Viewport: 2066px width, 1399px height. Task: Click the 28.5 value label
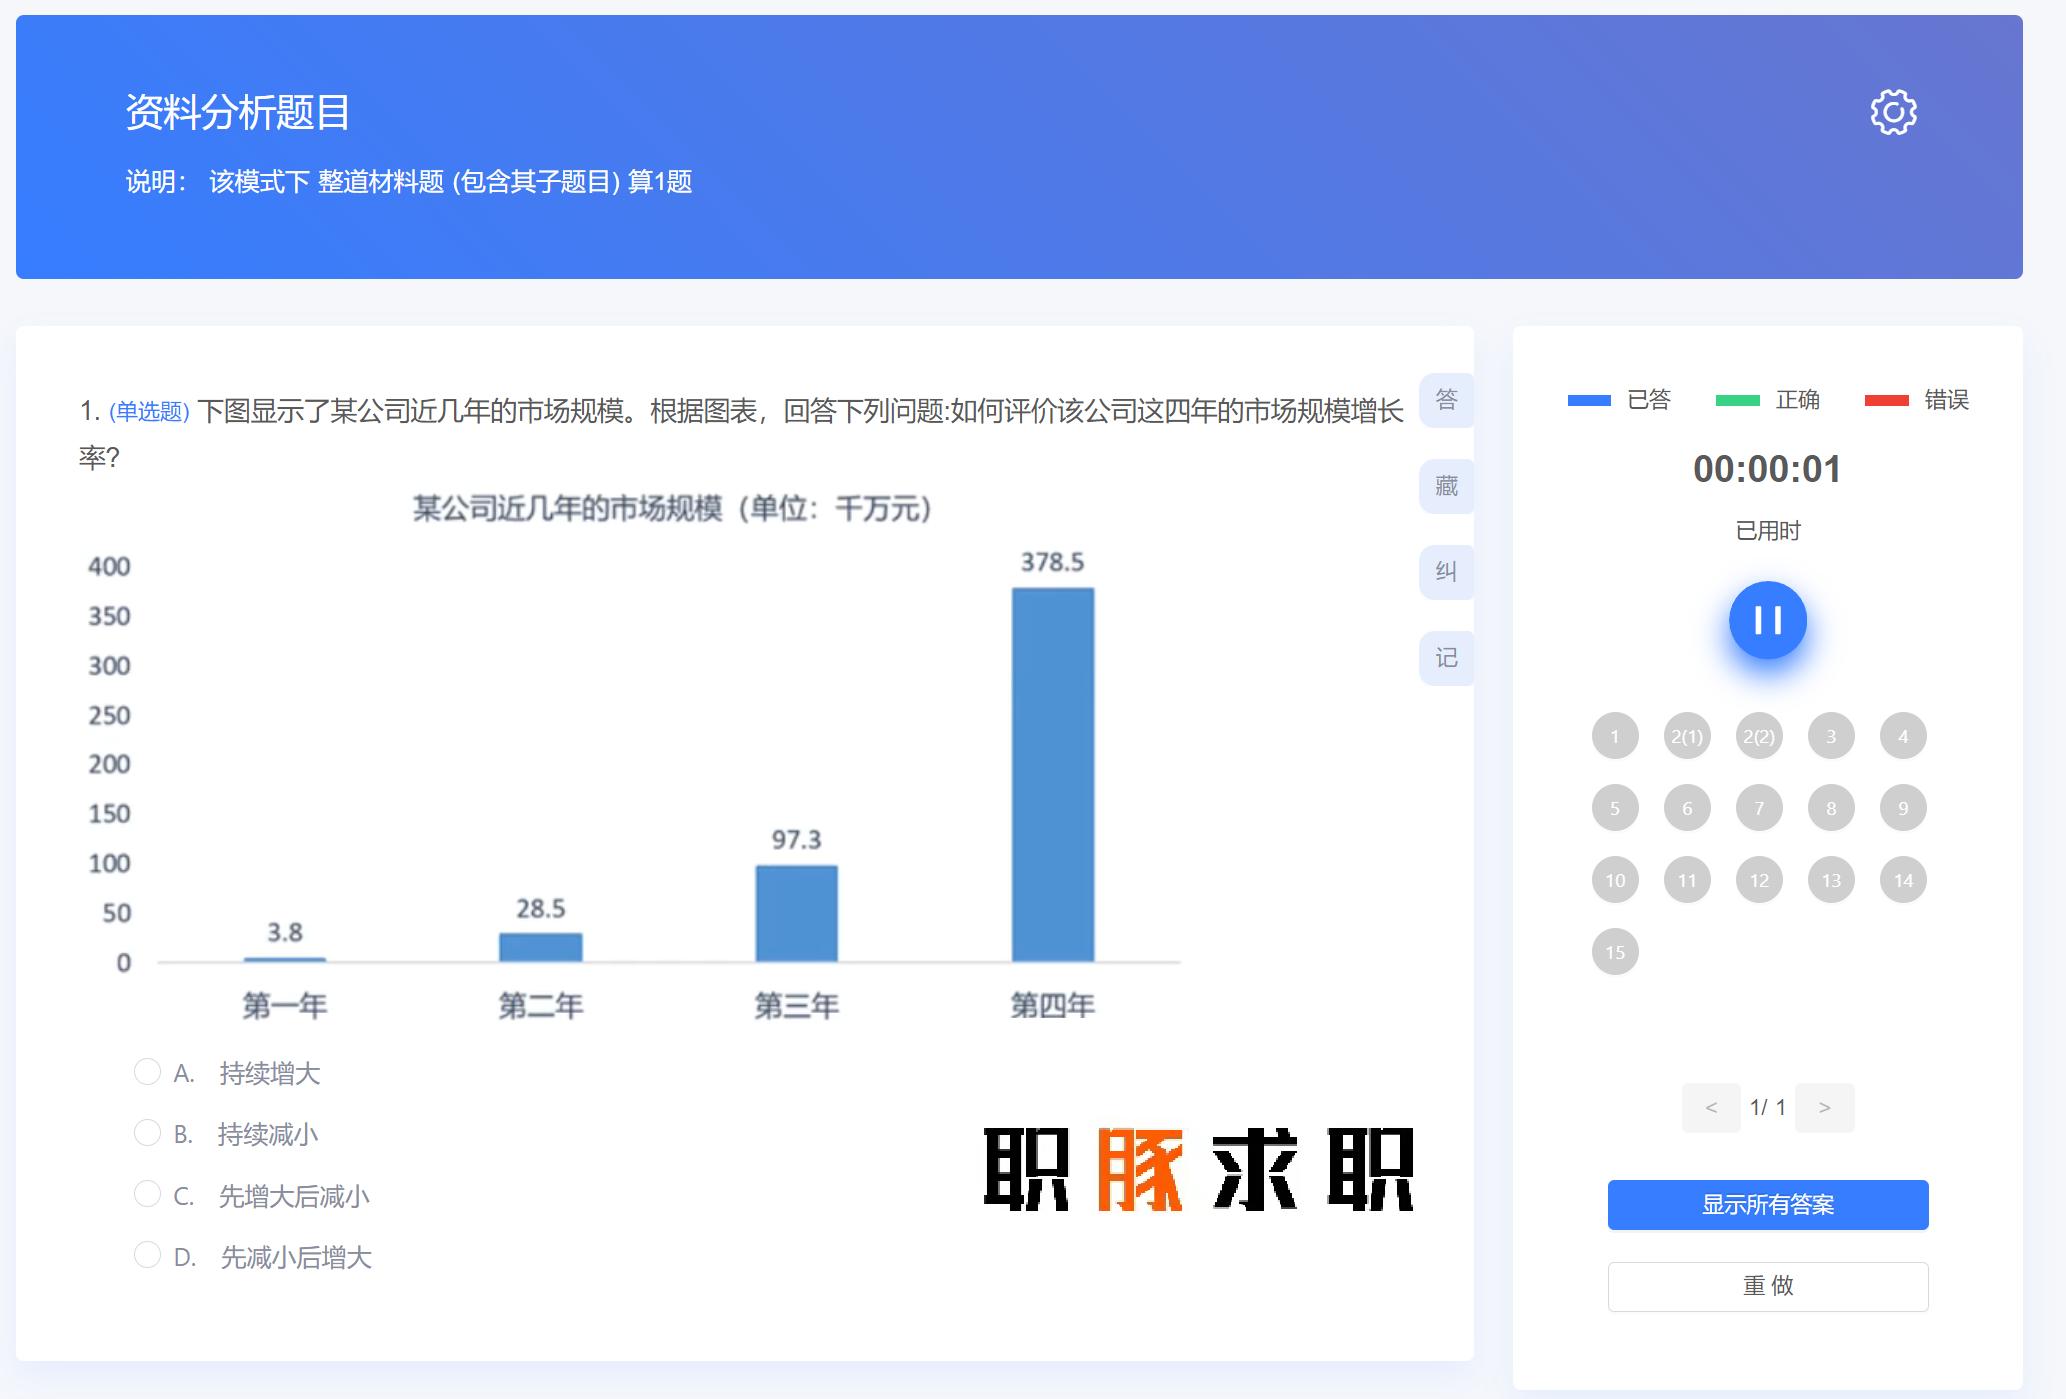click(540, 909)
